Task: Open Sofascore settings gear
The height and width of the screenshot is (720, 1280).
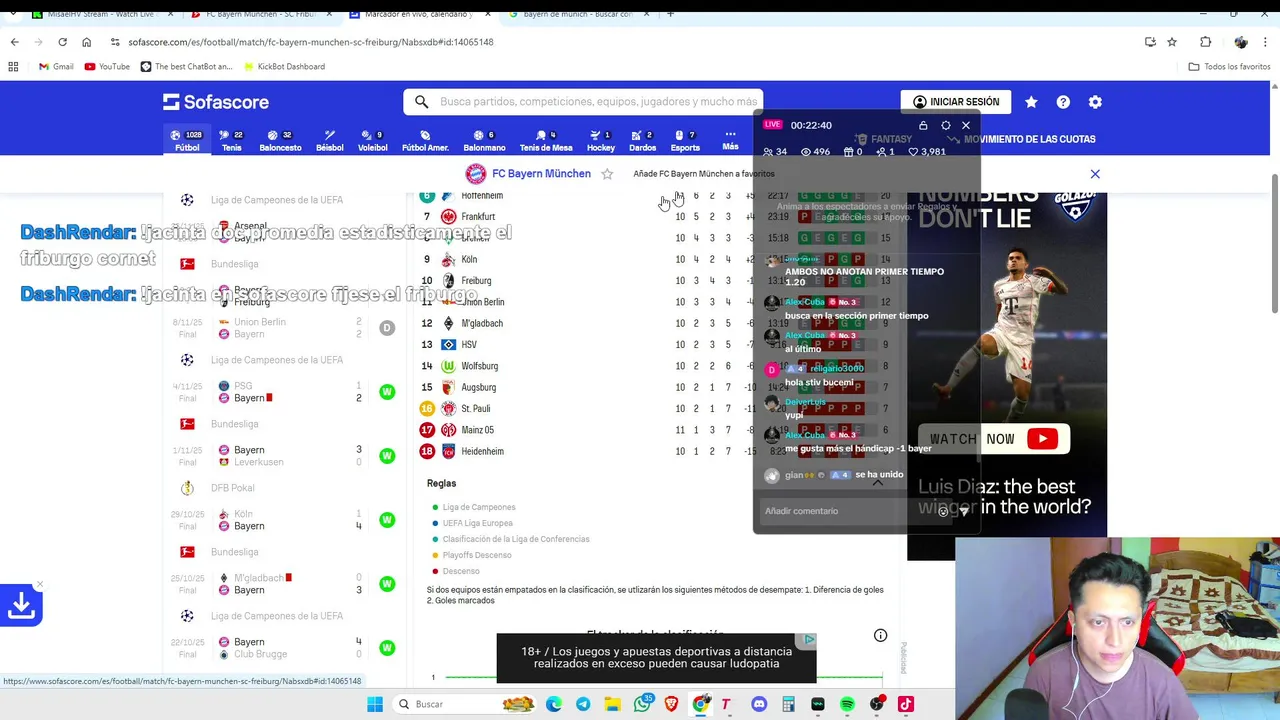Action: click(x=1095, y=102)
